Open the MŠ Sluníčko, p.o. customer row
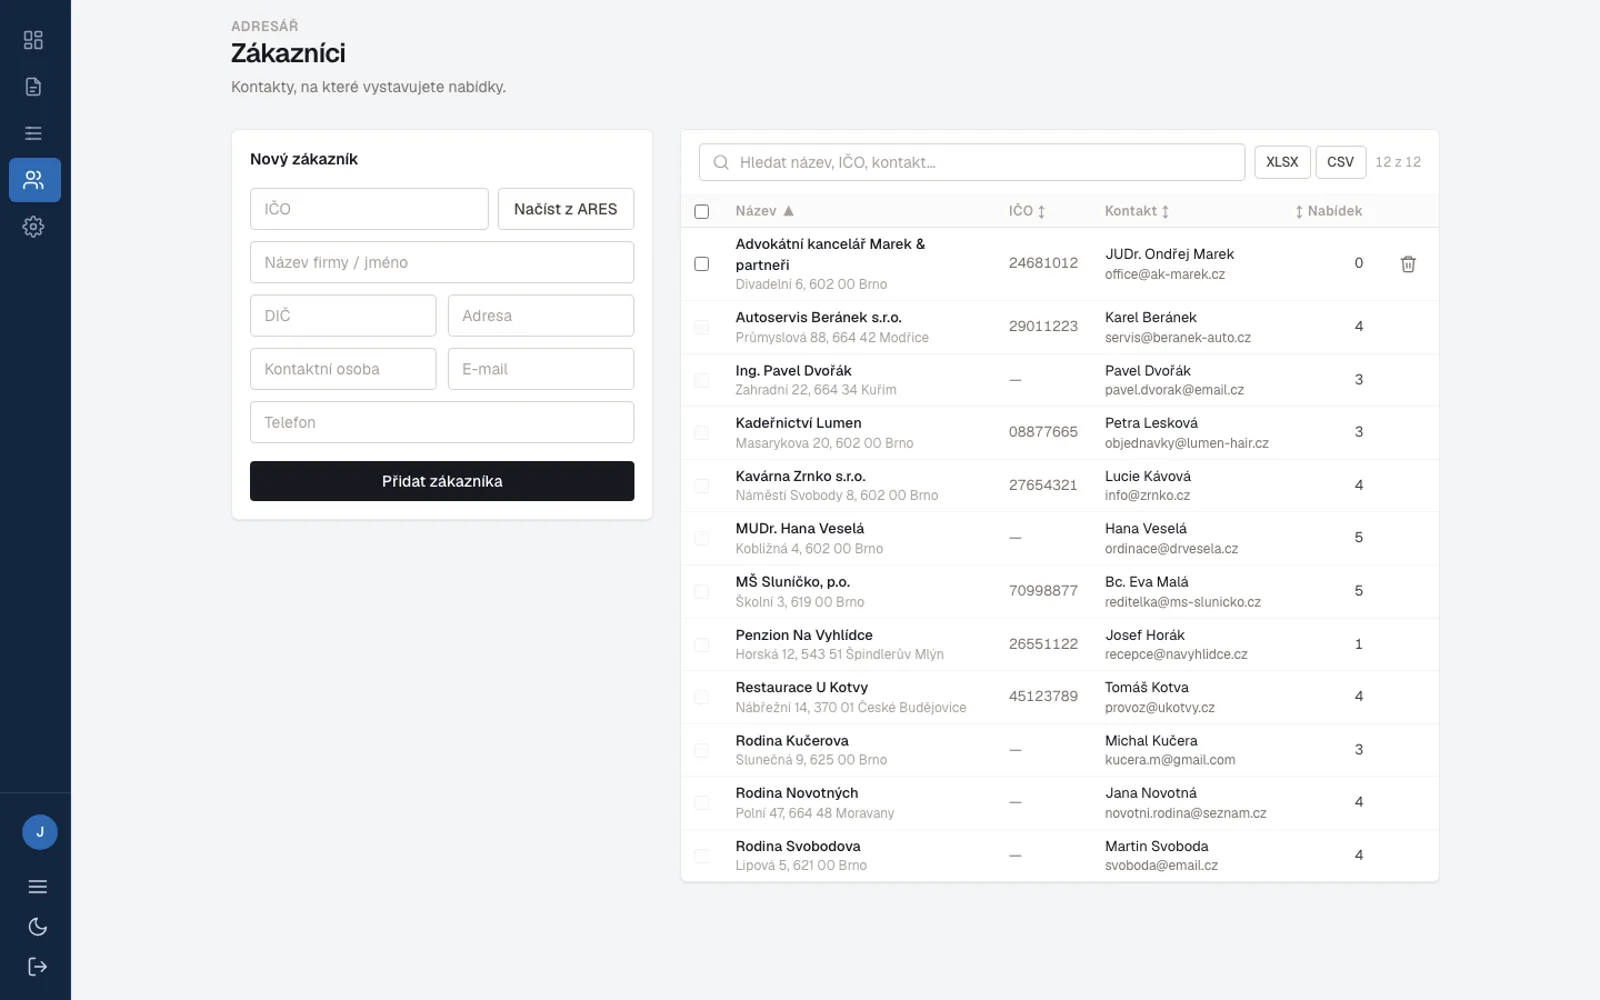The width and height of the screenshot is (1600, 1000). [1060, 591]
